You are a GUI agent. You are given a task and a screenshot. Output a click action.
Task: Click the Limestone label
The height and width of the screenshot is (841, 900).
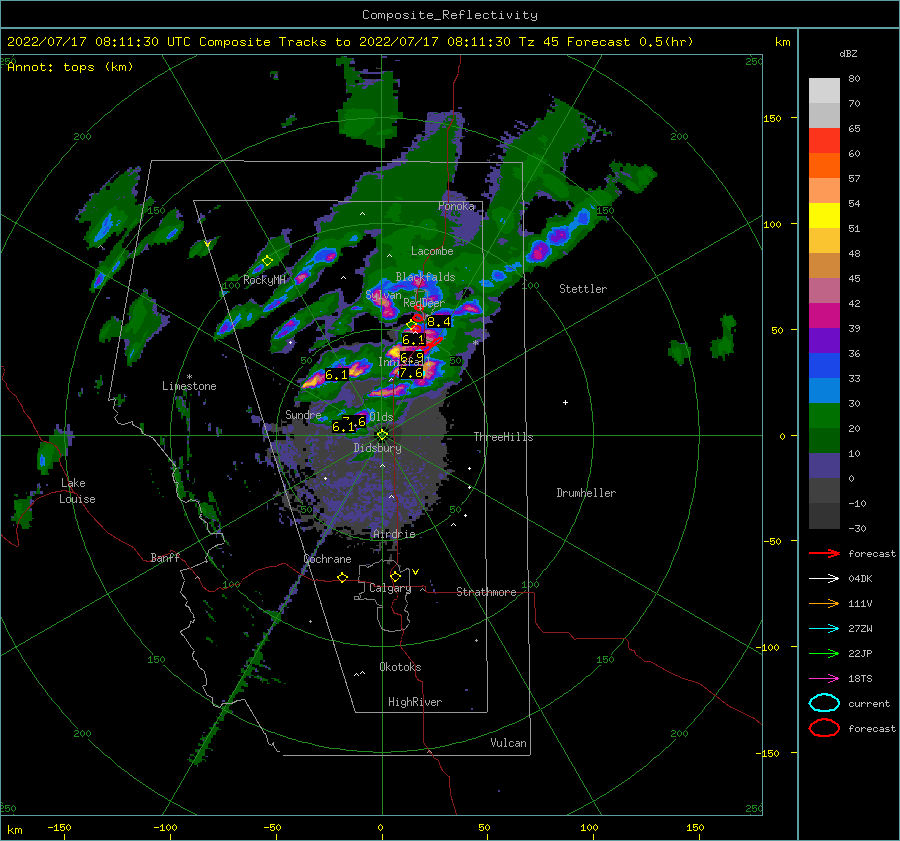[189, 386]
